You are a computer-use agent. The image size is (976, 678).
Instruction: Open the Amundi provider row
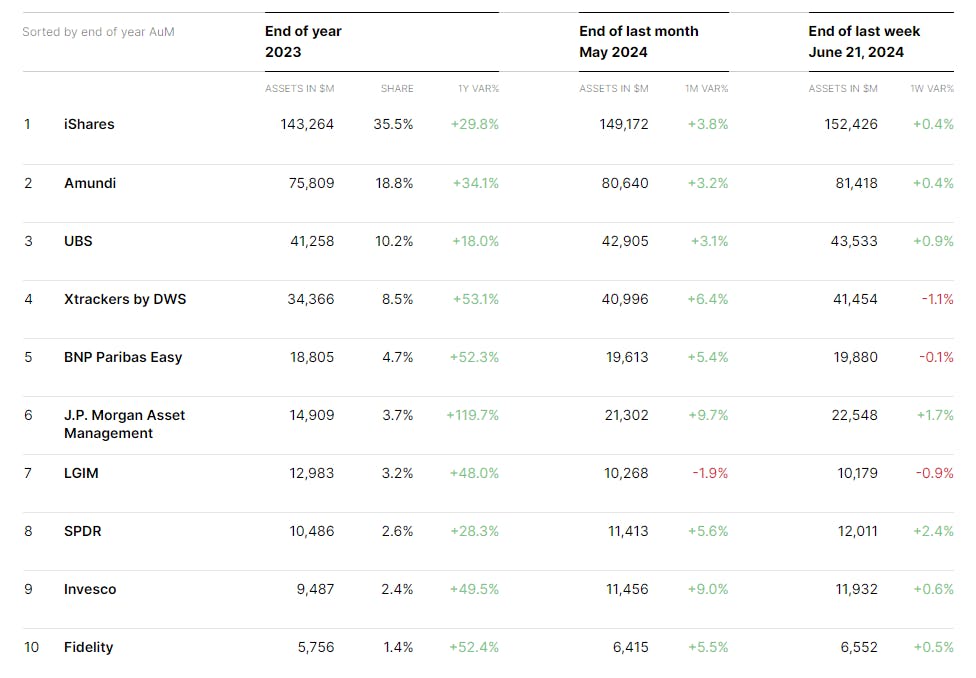[x=90, y=183]
